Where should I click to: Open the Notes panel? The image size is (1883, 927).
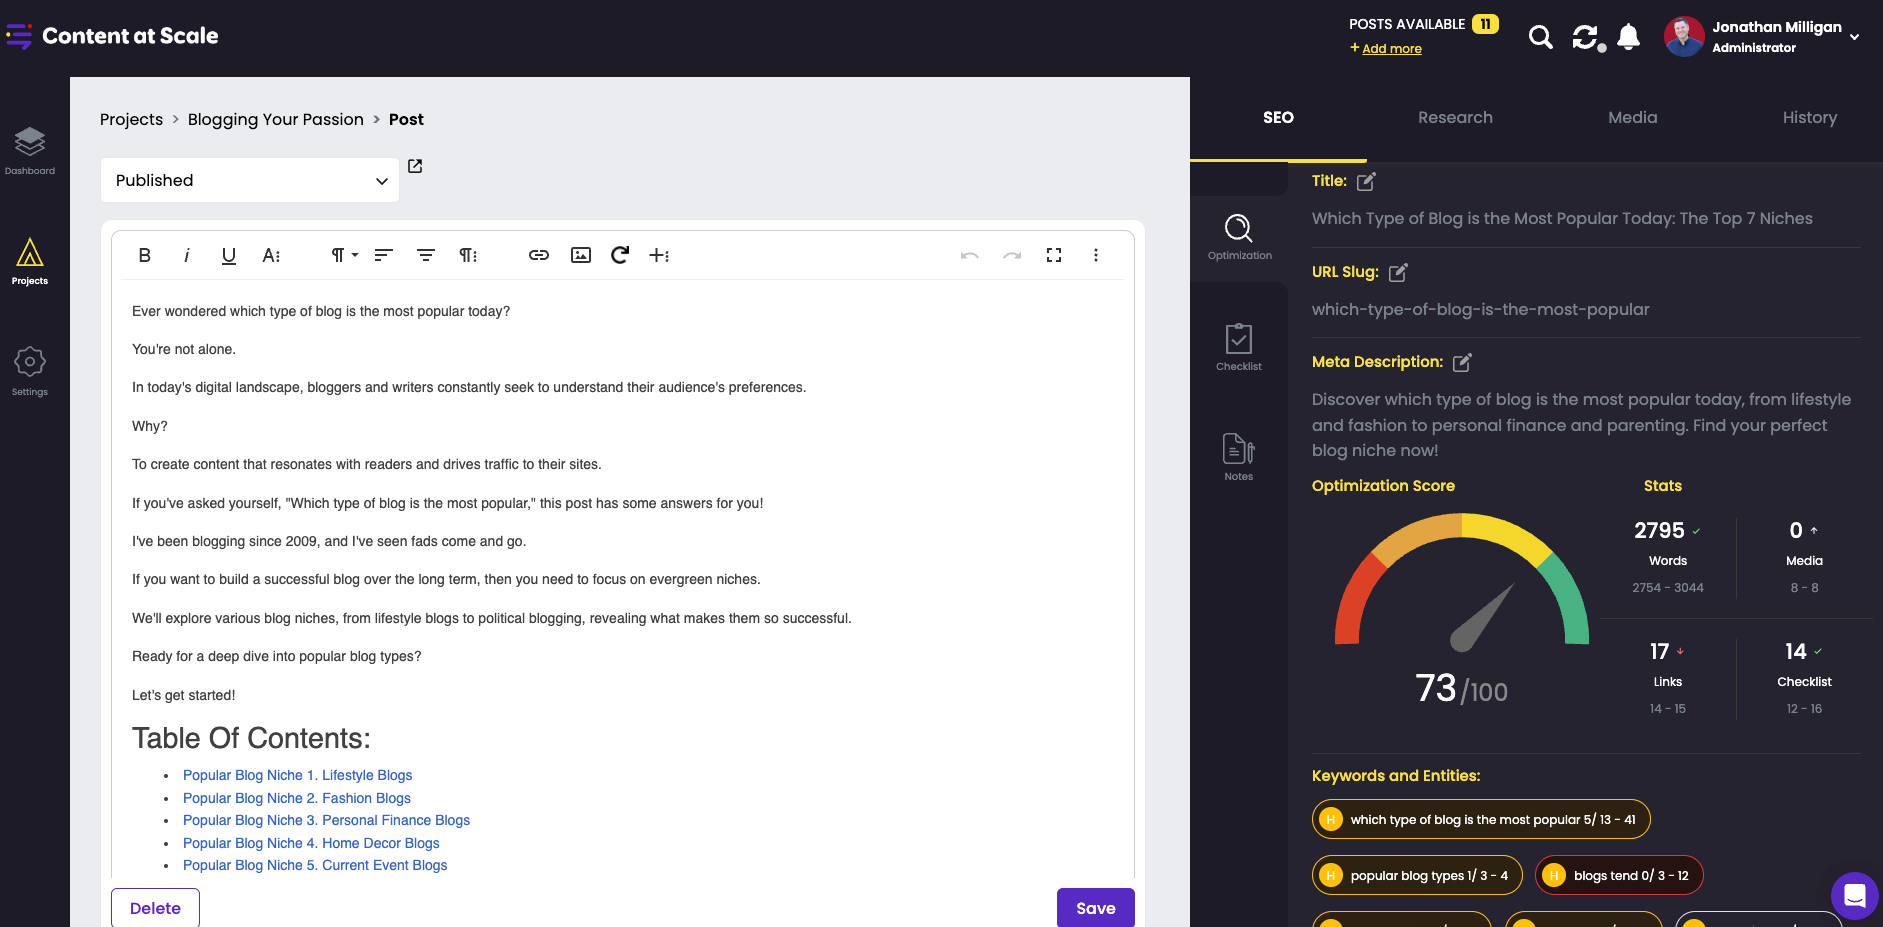point(1238,456)
